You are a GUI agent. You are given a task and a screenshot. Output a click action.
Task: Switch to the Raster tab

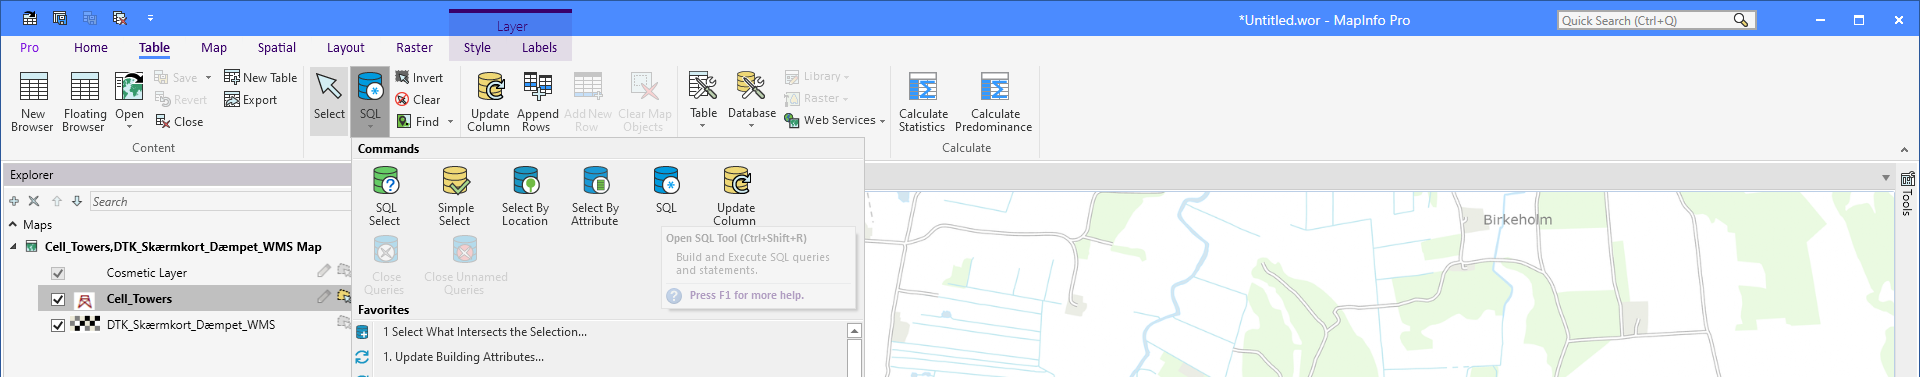click(x=415, y=47)
